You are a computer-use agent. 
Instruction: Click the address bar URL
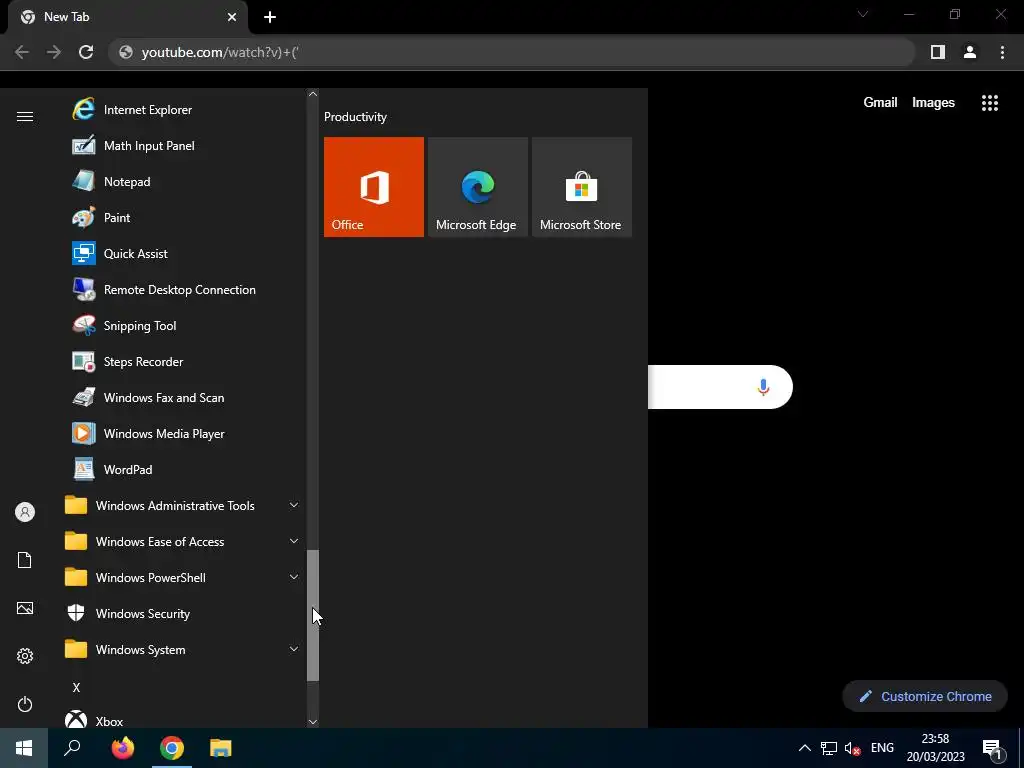(x=220, y=52)
